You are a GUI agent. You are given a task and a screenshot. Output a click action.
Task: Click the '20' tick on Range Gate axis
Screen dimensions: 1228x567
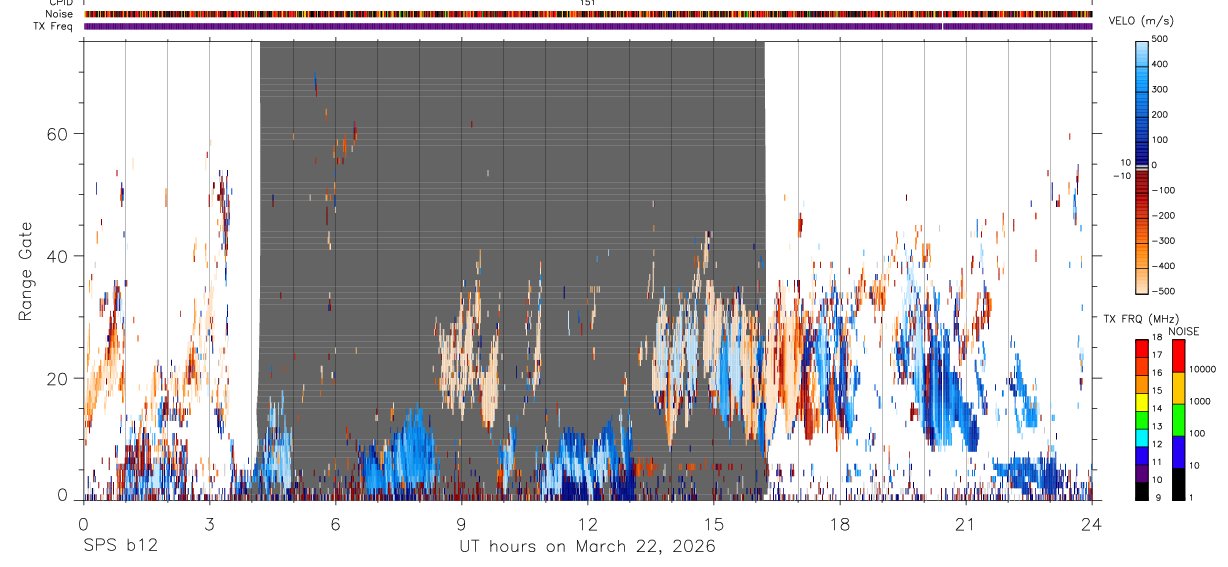coord(58,378)
